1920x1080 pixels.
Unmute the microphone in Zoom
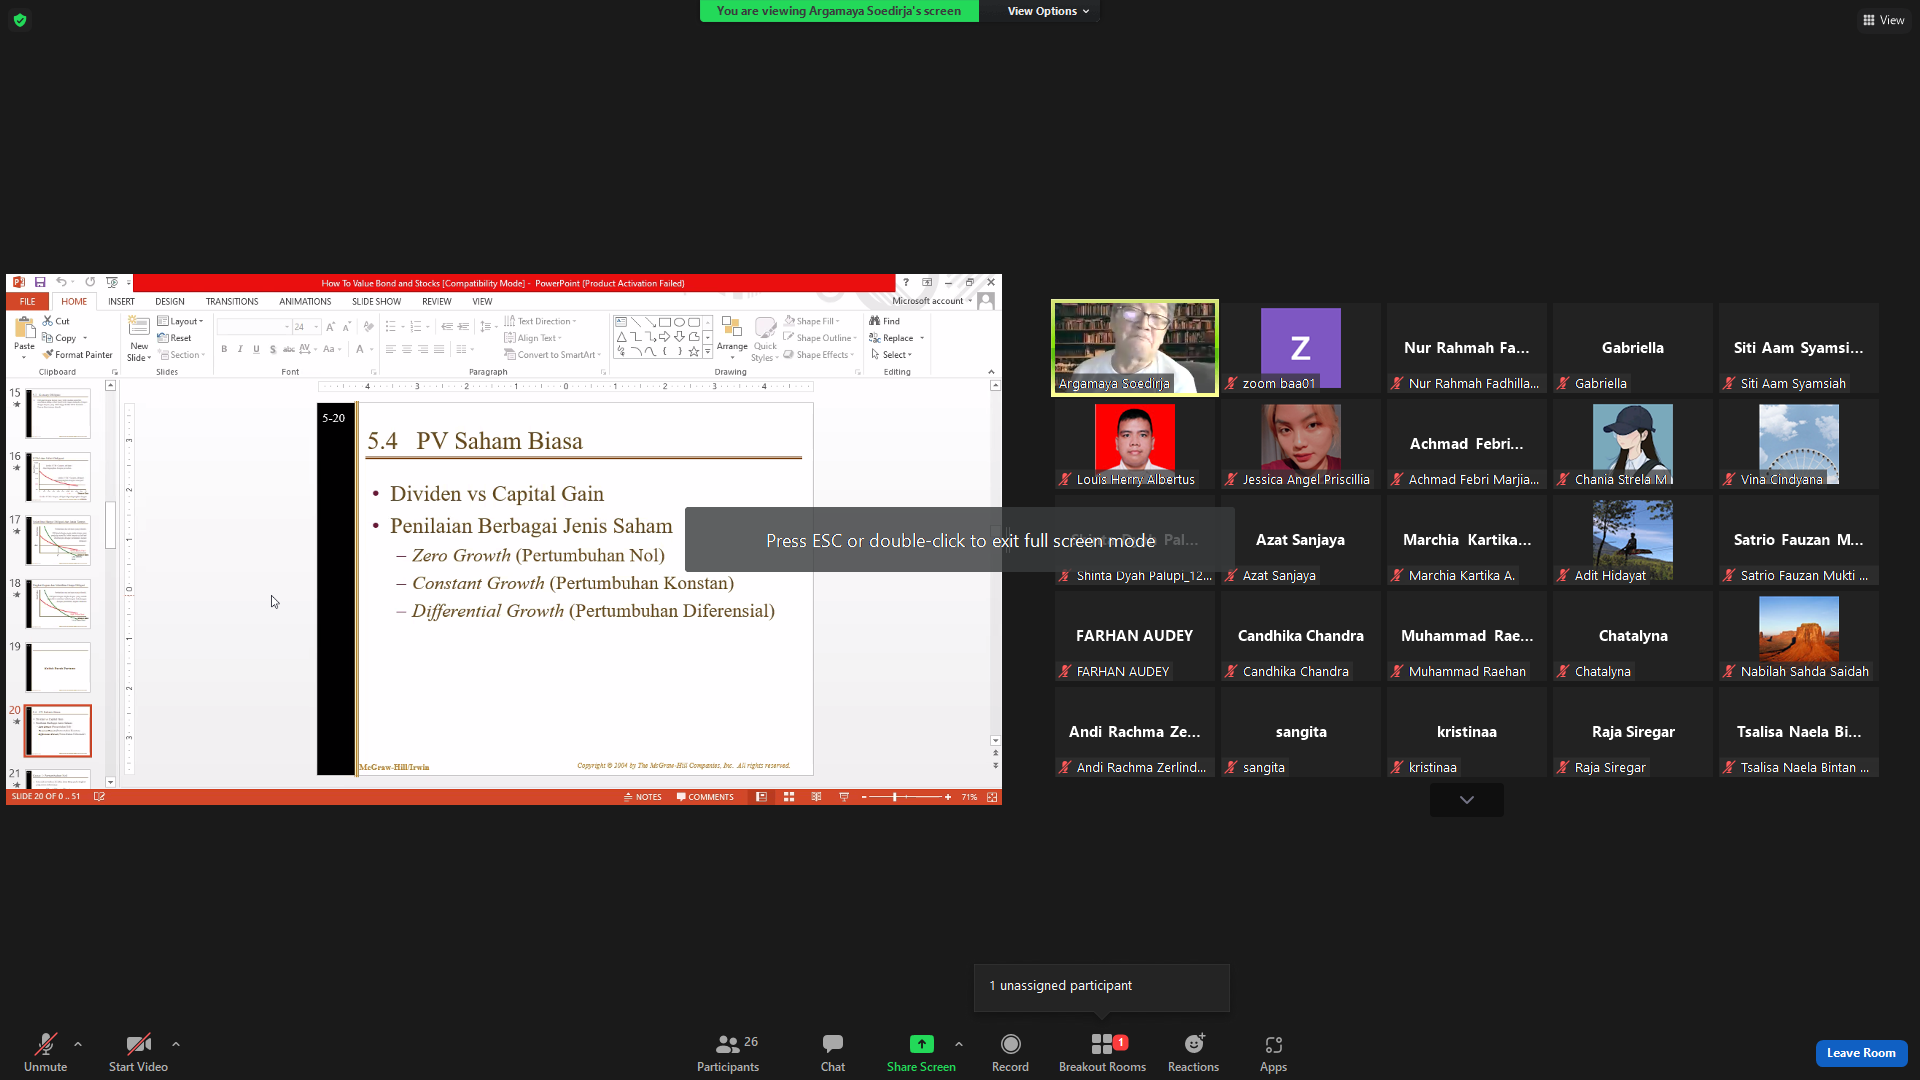point(45,1052)
